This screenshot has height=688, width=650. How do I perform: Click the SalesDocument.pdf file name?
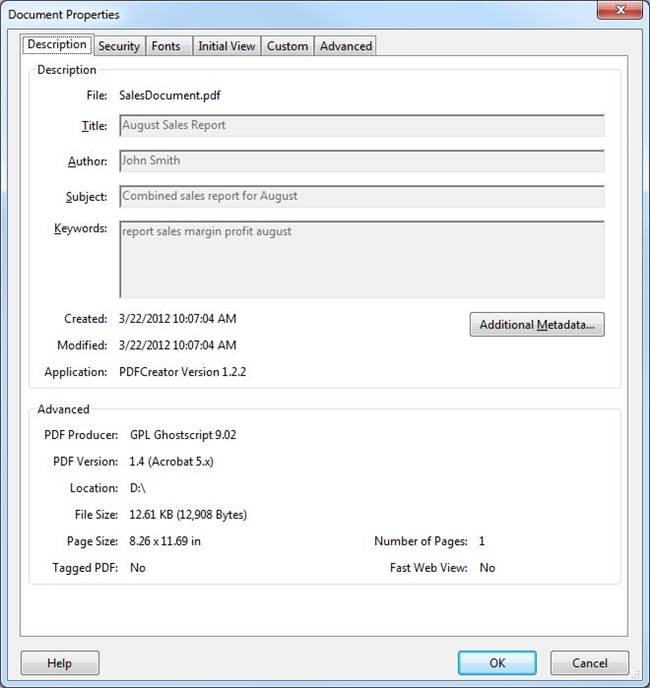point(168,94)
